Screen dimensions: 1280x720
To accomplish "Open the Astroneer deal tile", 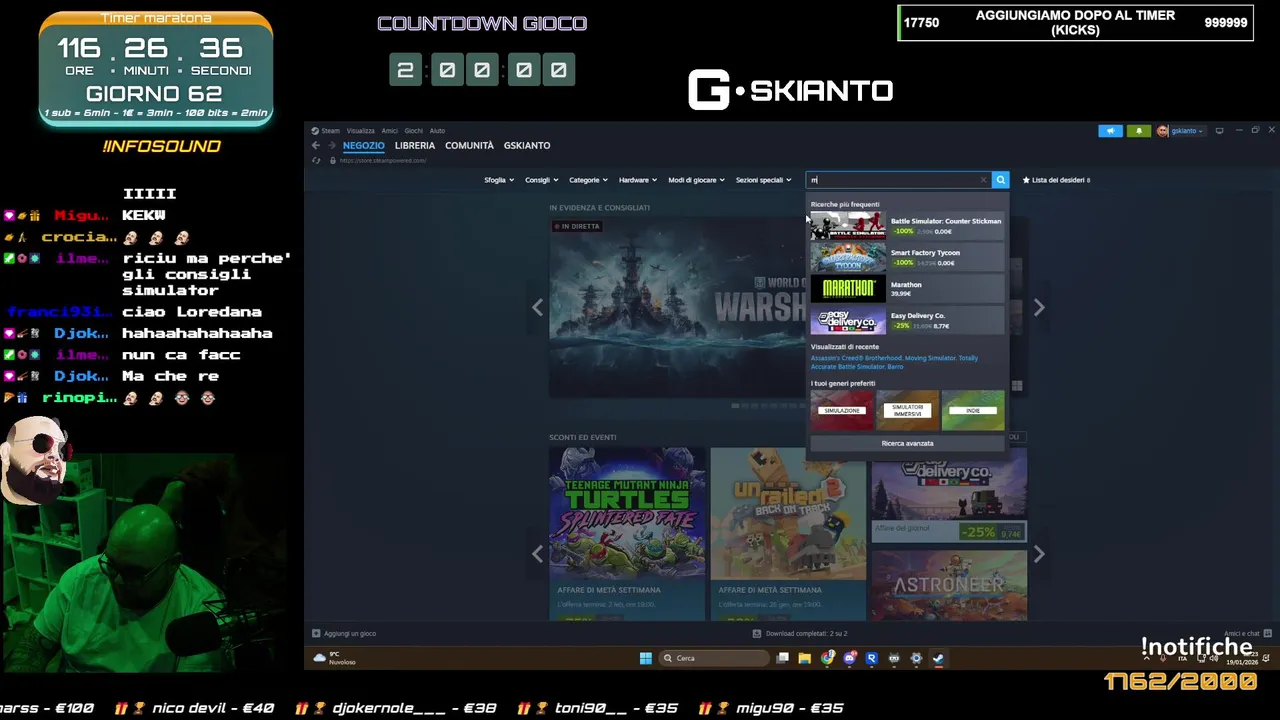I will click(949, 585).
